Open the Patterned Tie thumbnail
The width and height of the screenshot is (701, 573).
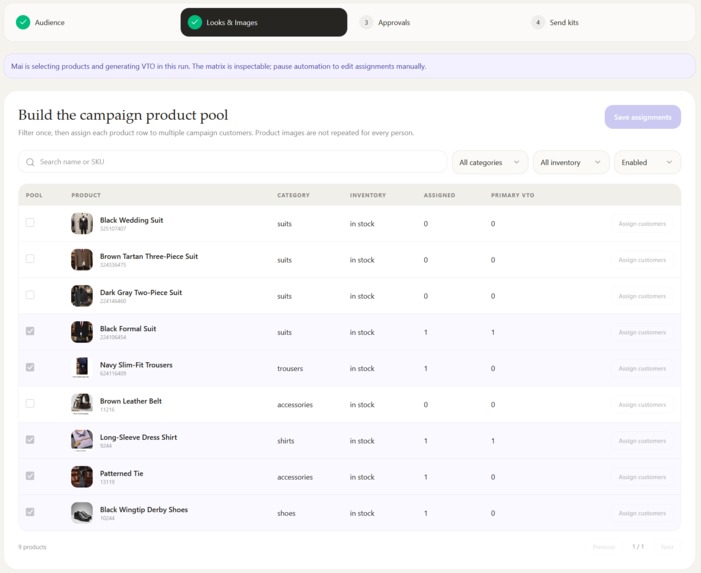pyautogui.click(x=82, y=477)
